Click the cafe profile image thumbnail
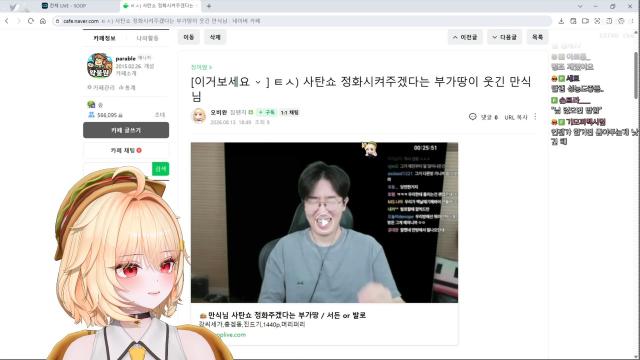Screen dimensions: 640x360 (100, 65)
